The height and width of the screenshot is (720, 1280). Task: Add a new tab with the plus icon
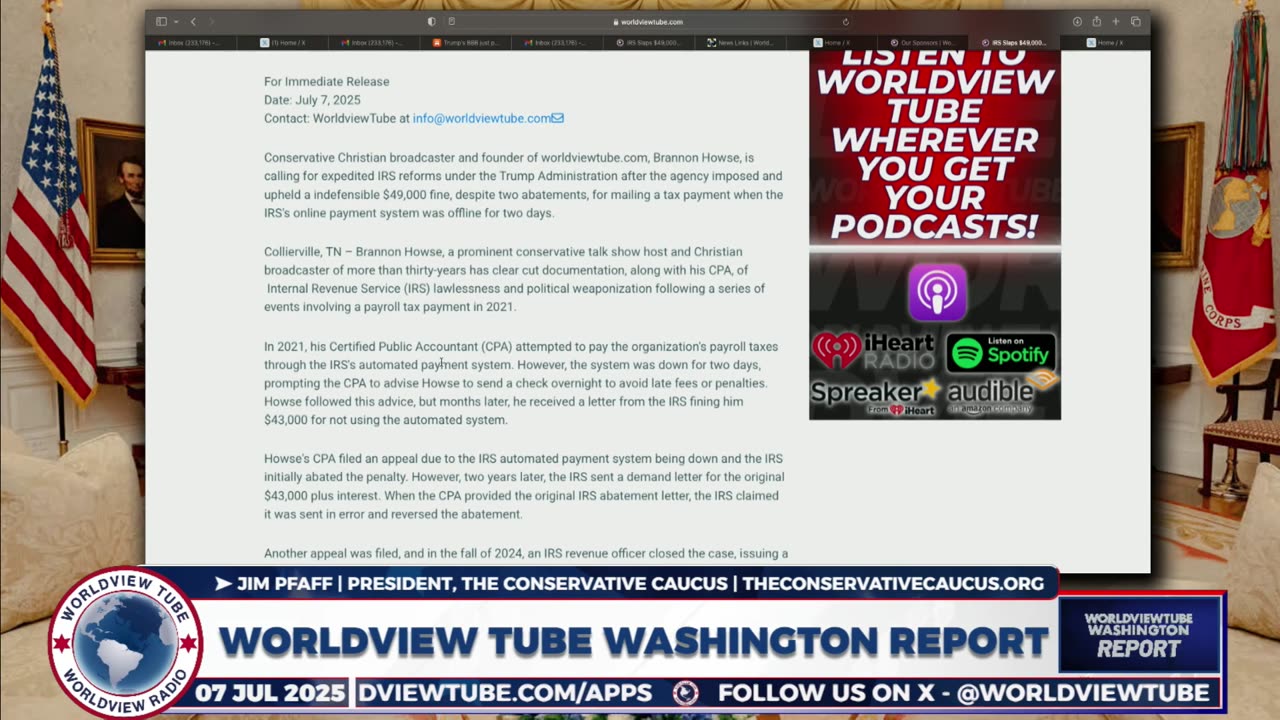(x=1116, y=21)
